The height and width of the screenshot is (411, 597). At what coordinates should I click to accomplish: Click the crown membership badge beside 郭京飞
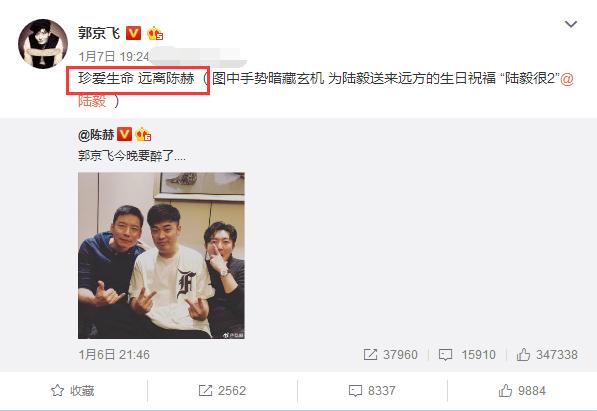(x=155, y=34)
